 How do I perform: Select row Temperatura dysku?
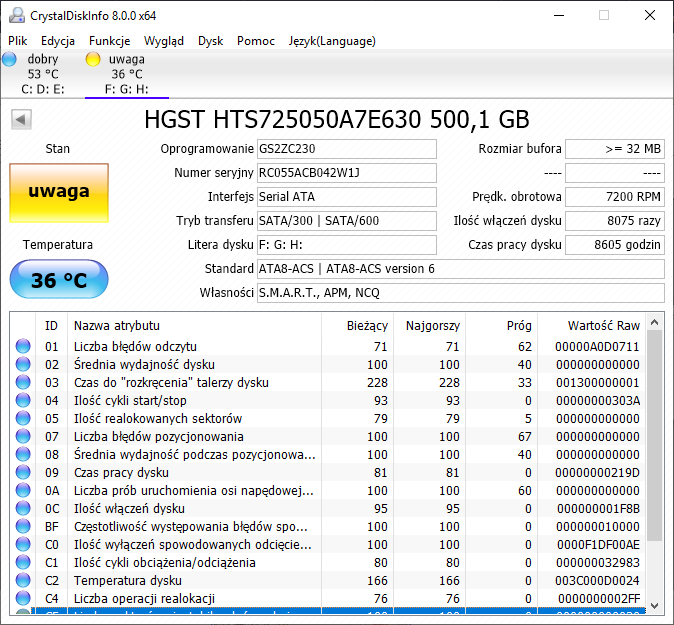pos(328,580)
